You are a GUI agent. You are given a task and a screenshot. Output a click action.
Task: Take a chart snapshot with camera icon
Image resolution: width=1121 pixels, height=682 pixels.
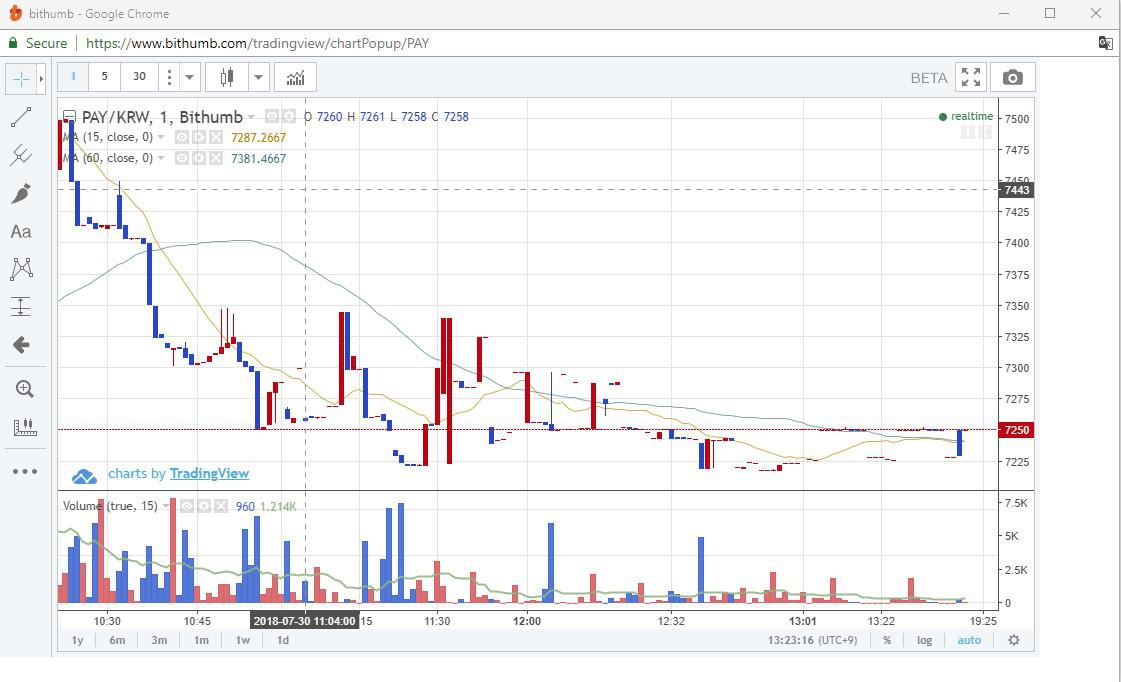click(x=1012, y=77)
